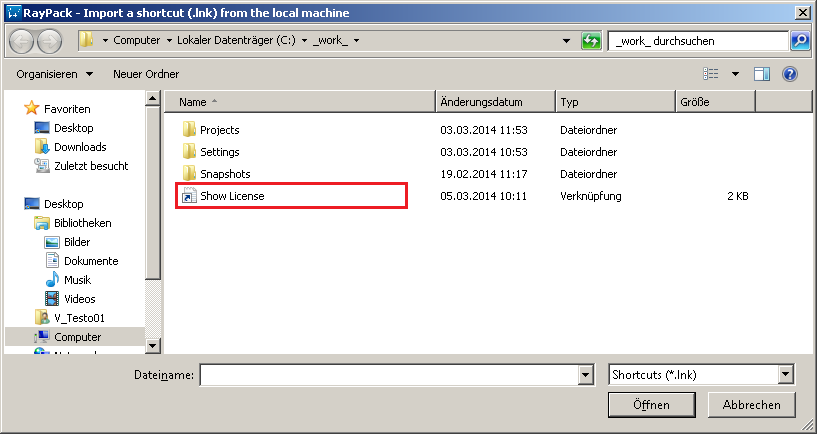Viewport: 817px width, 434px height.
Task: Click the change view icon
Action: coord(712,74)
